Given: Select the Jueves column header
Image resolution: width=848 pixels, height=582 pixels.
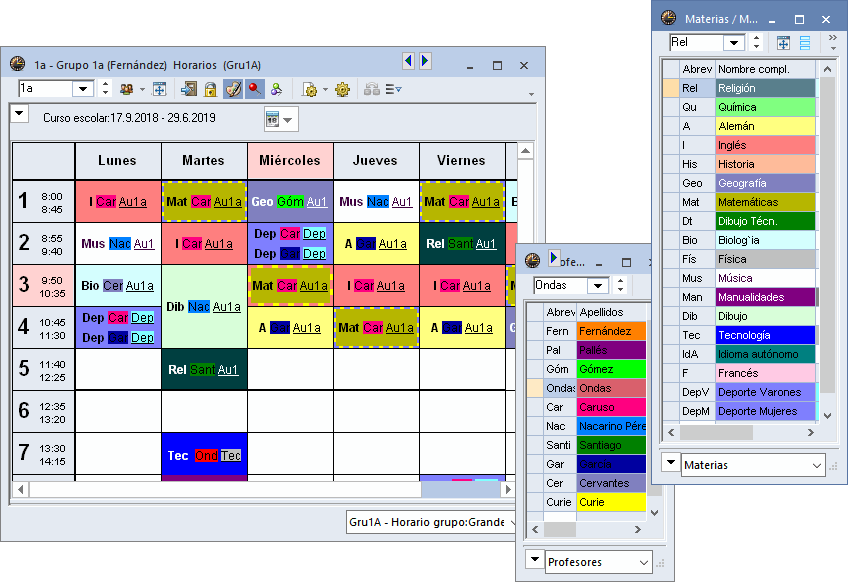Looking at the screenshot, I should pos(375,161).
